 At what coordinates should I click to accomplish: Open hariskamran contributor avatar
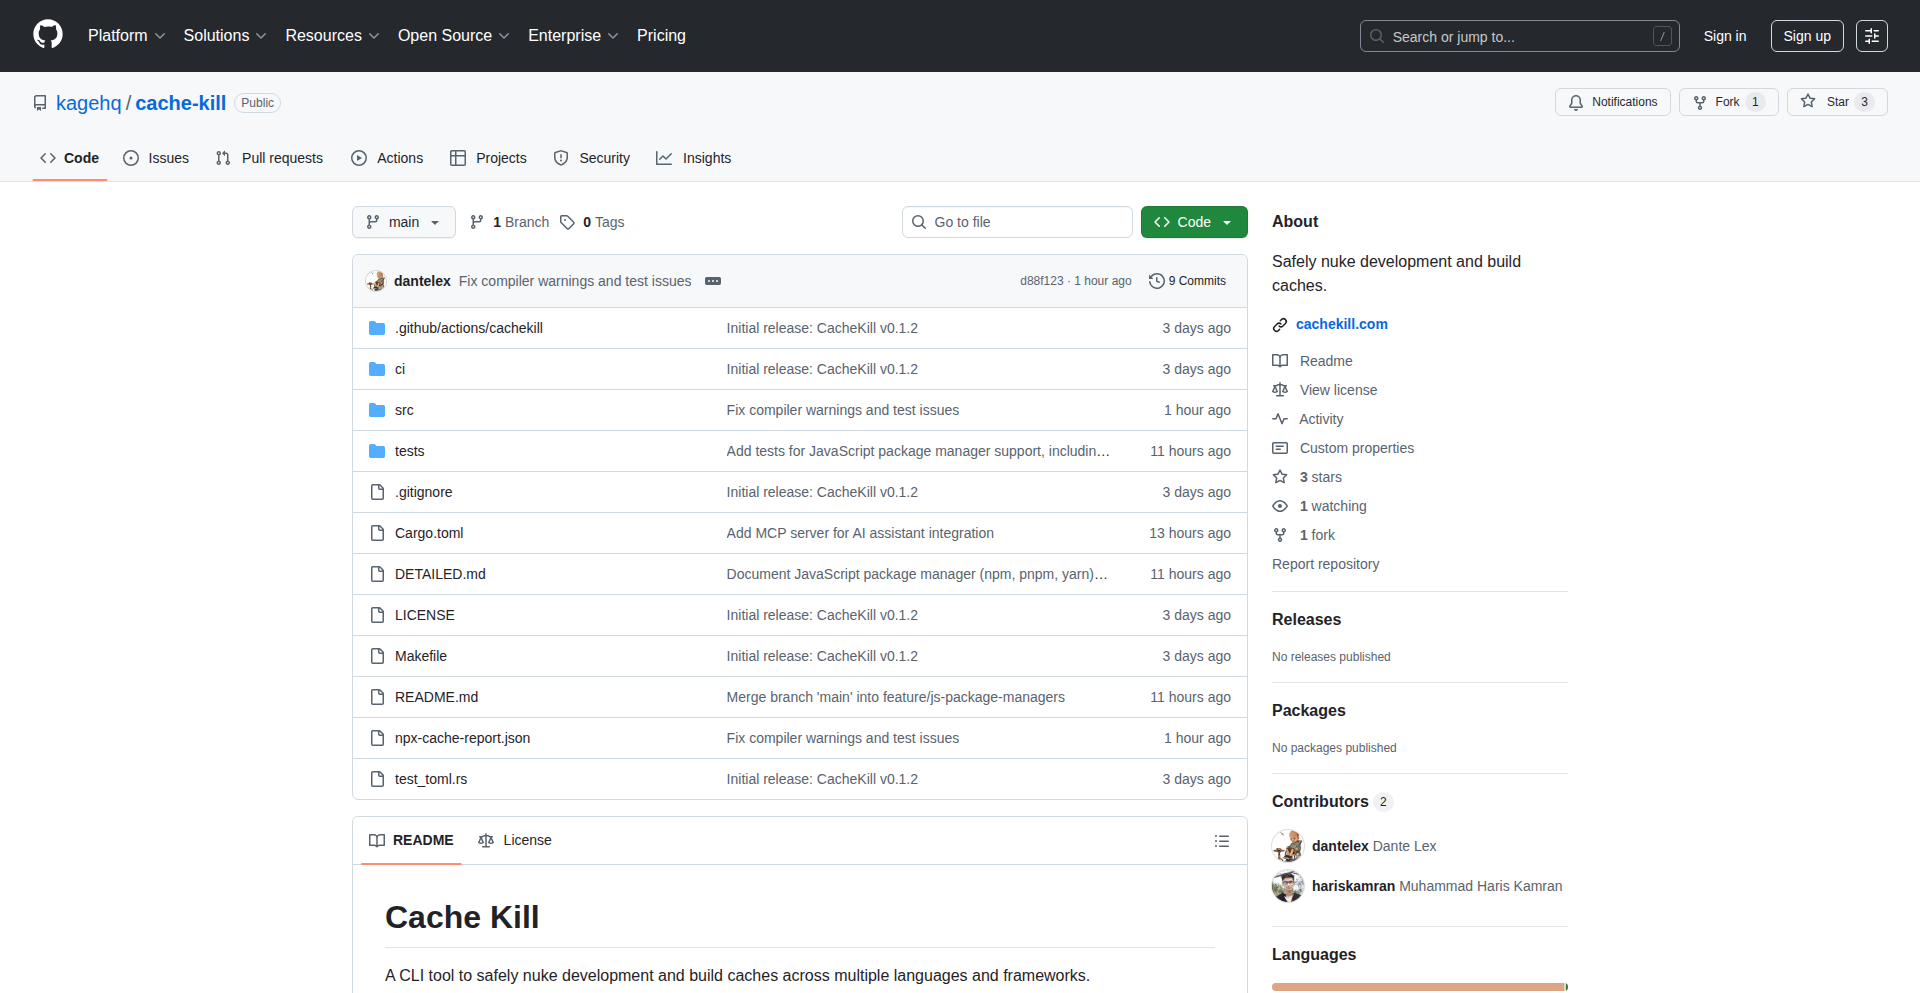point(1288,886)
